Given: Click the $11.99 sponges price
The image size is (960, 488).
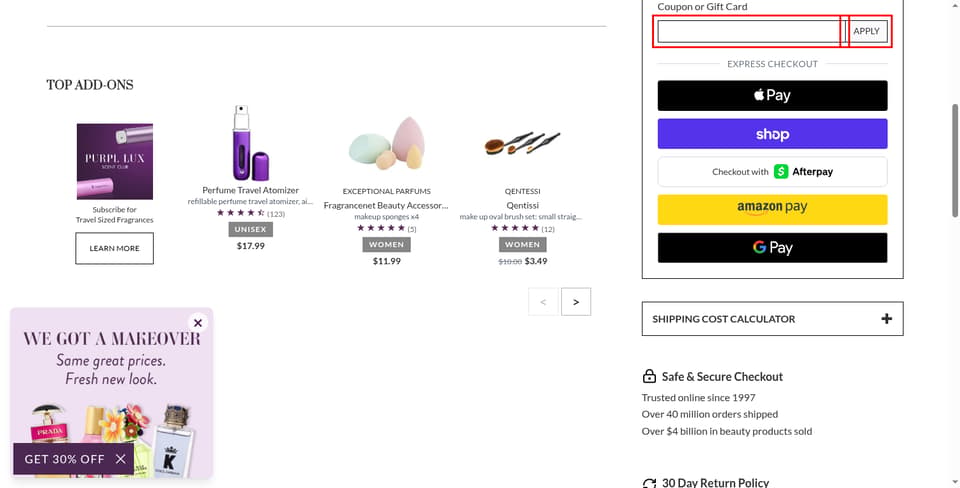Looking at the screenshot, I should 386,261.
